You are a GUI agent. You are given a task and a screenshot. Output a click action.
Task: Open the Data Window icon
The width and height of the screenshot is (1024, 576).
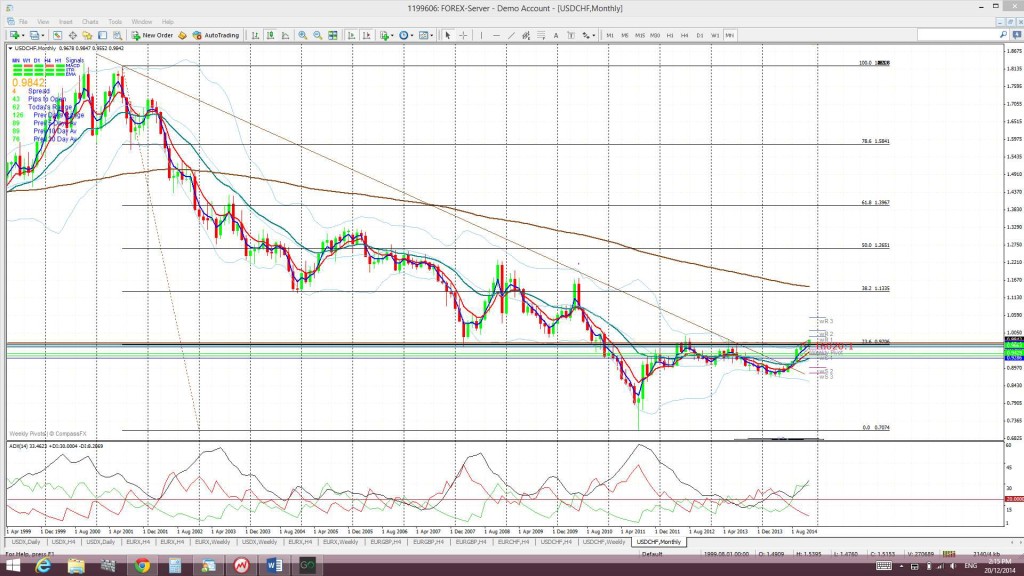(x=72, y=35)
